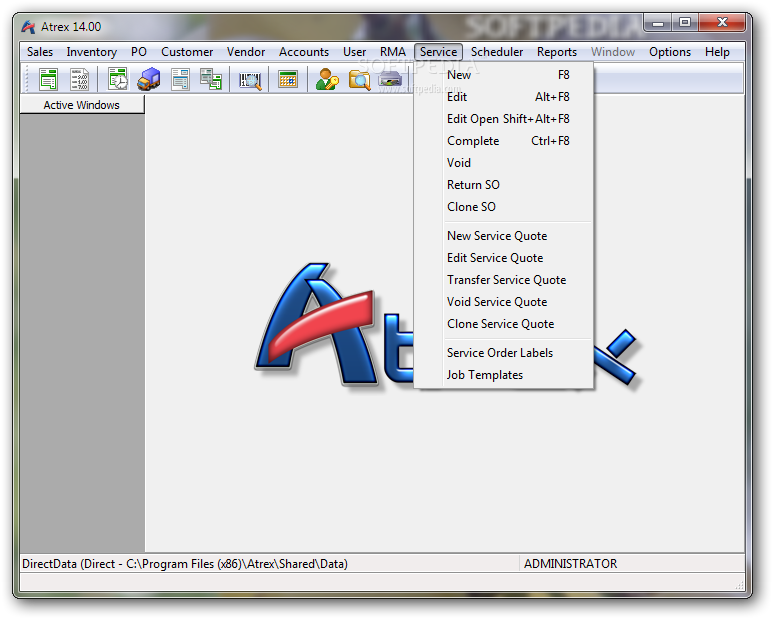Select Return SO menu entry
773x619 pixels.
504,185
